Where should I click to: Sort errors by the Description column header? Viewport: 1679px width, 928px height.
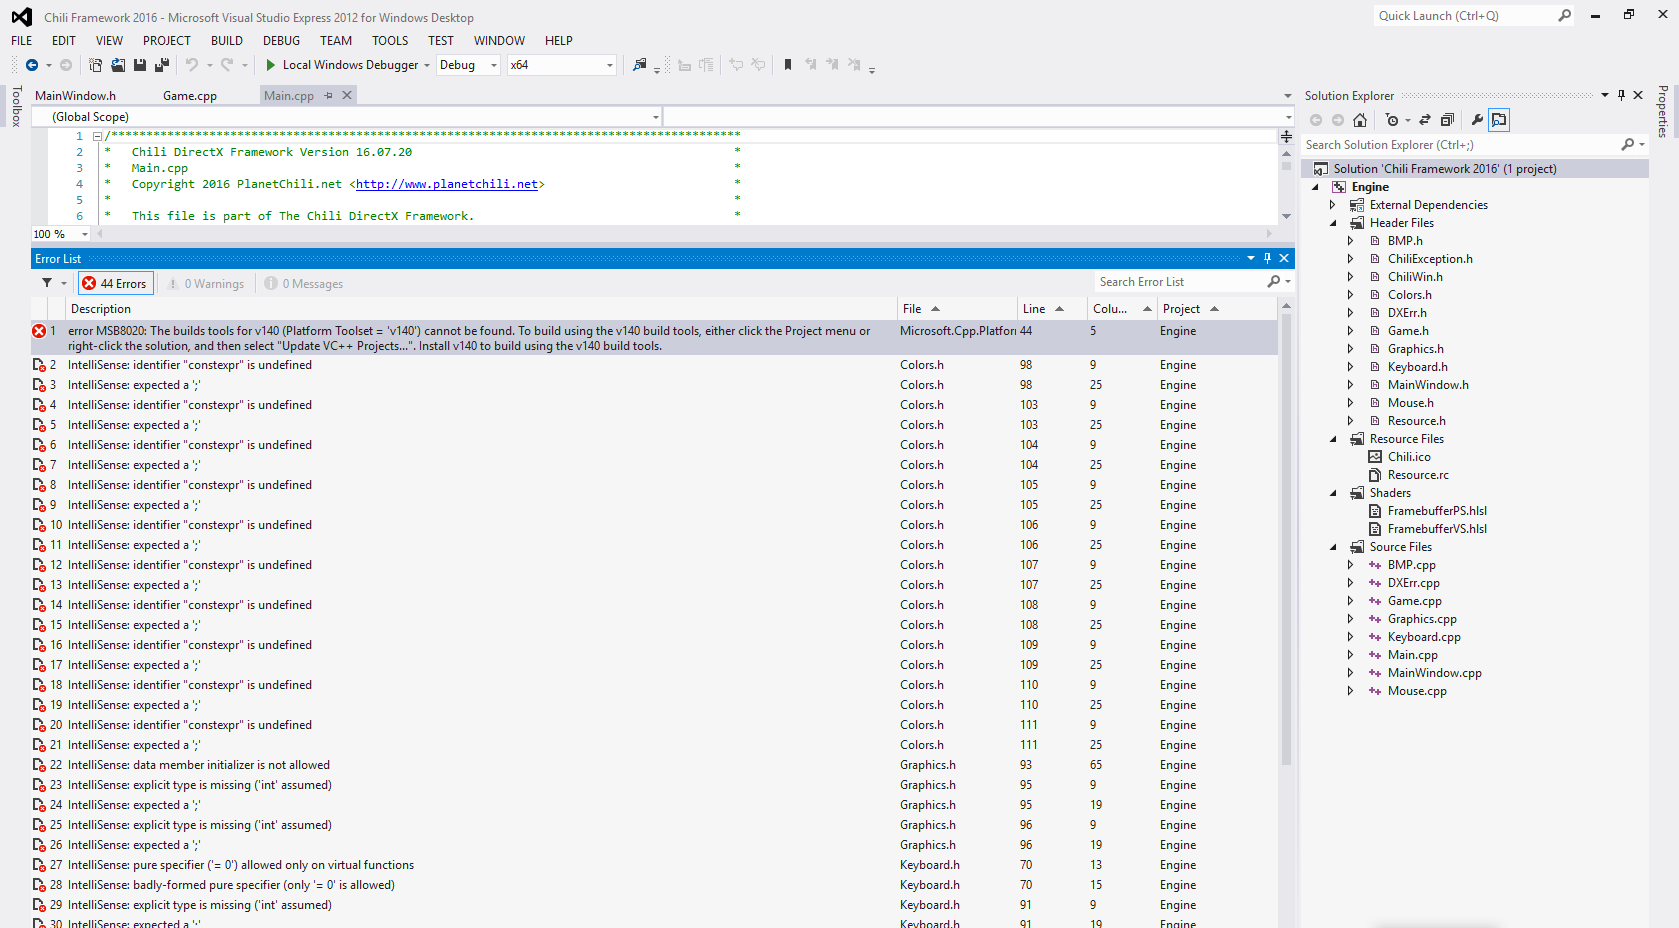click(x=481, y=309)
